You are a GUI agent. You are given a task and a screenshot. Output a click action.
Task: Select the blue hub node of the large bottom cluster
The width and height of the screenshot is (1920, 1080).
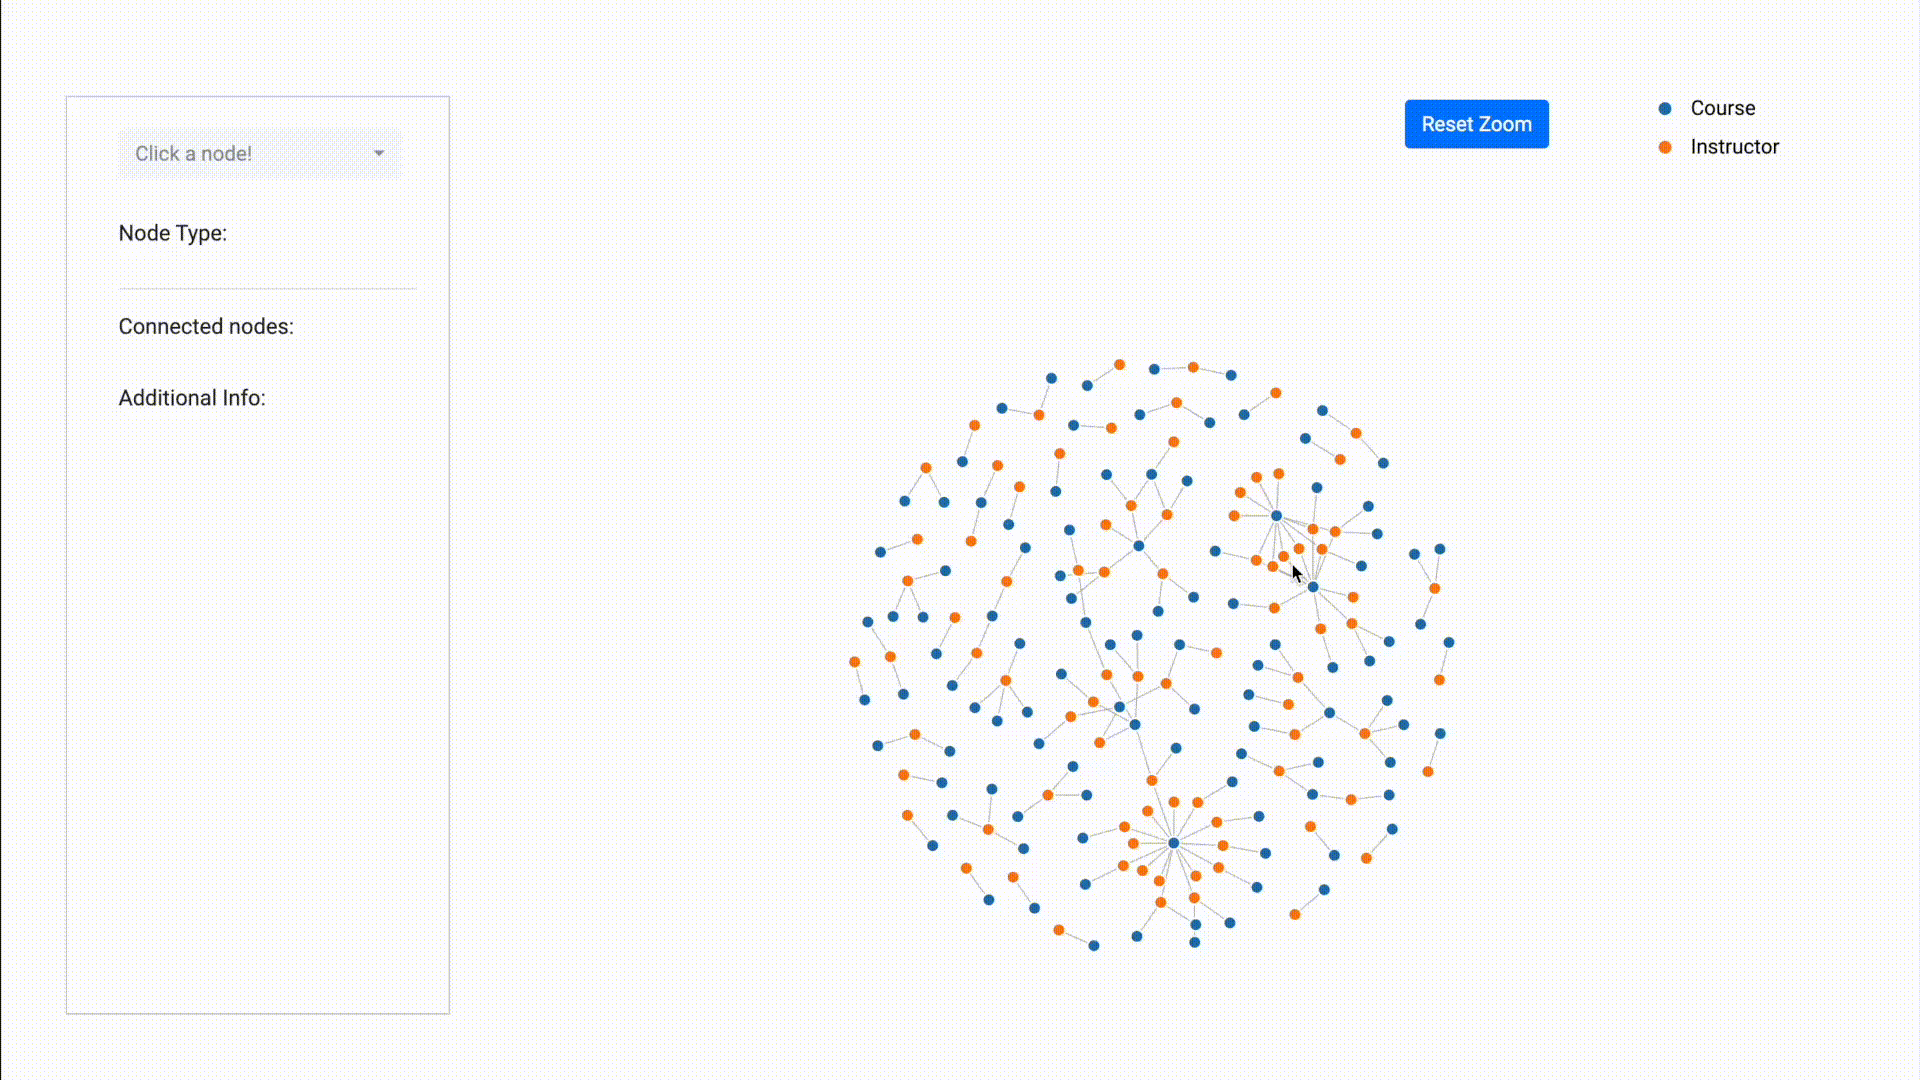(x=1174, y=843)
